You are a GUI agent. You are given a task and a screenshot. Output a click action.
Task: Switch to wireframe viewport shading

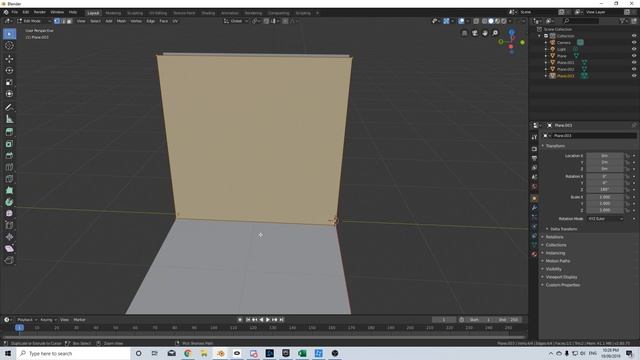coord(484,21)
